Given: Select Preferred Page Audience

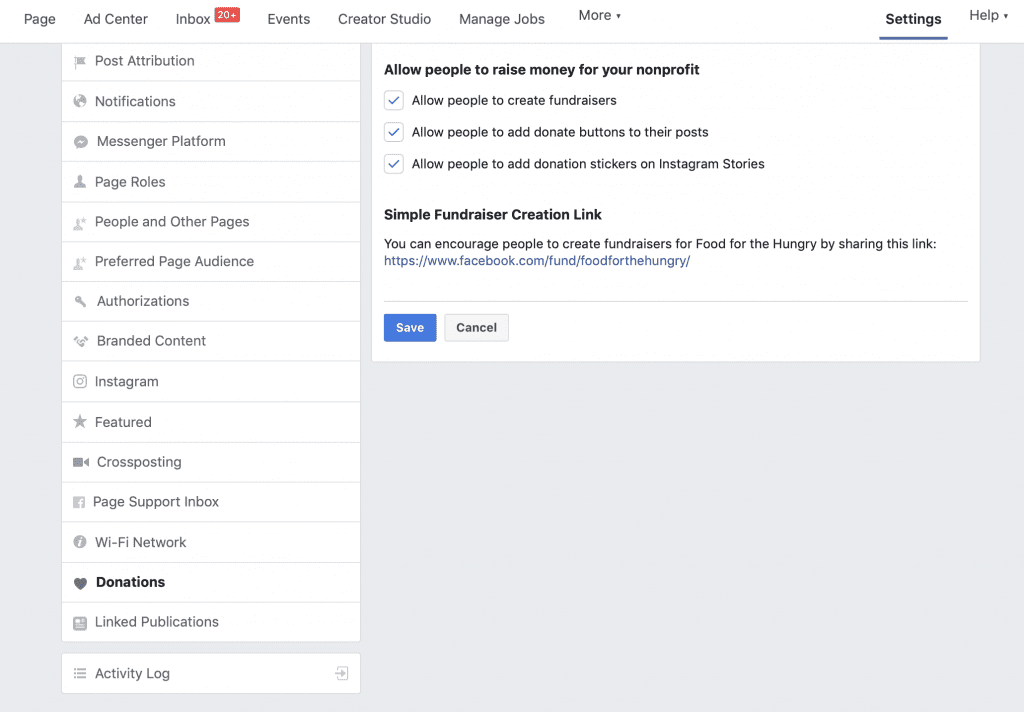Looking at the screenshot, I should pos(211,262).
